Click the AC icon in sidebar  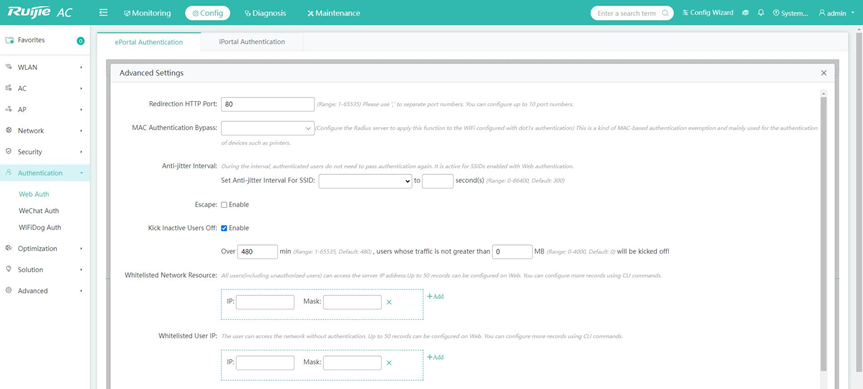coord(8,88)
